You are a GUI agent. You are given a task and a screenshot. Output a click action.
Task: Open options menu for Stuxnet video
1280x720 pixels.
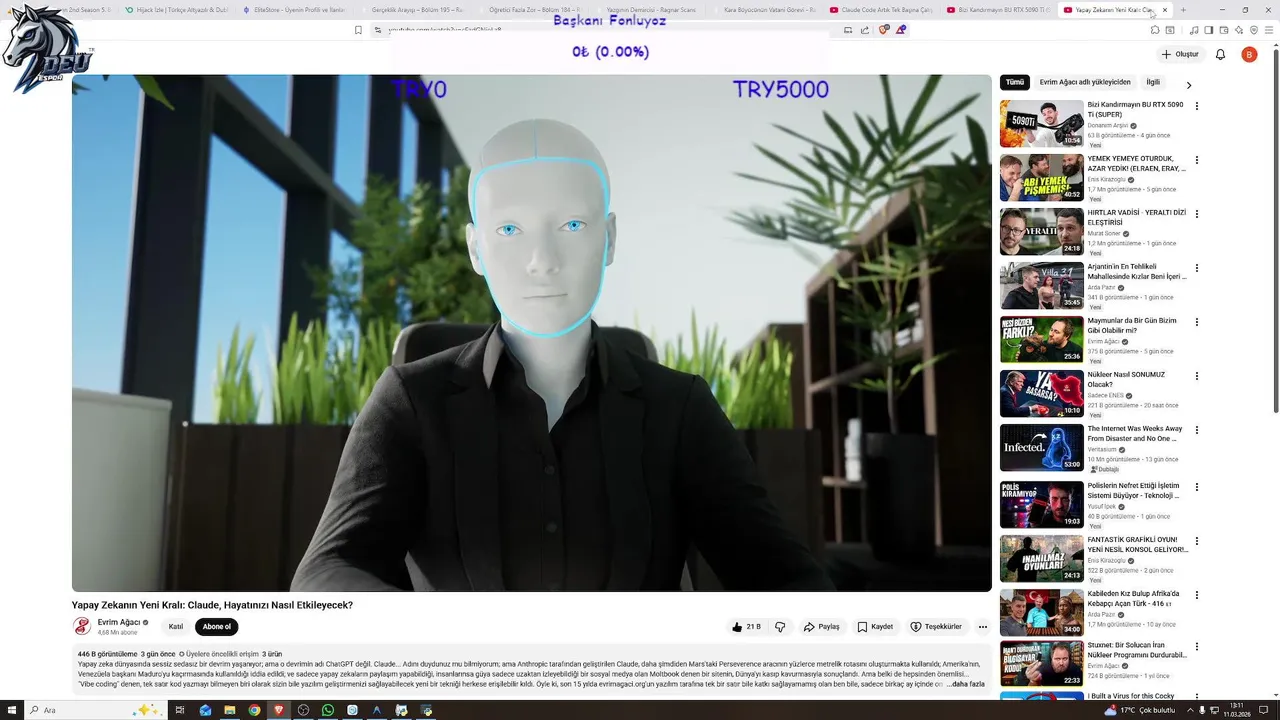tap(1197, 647)
